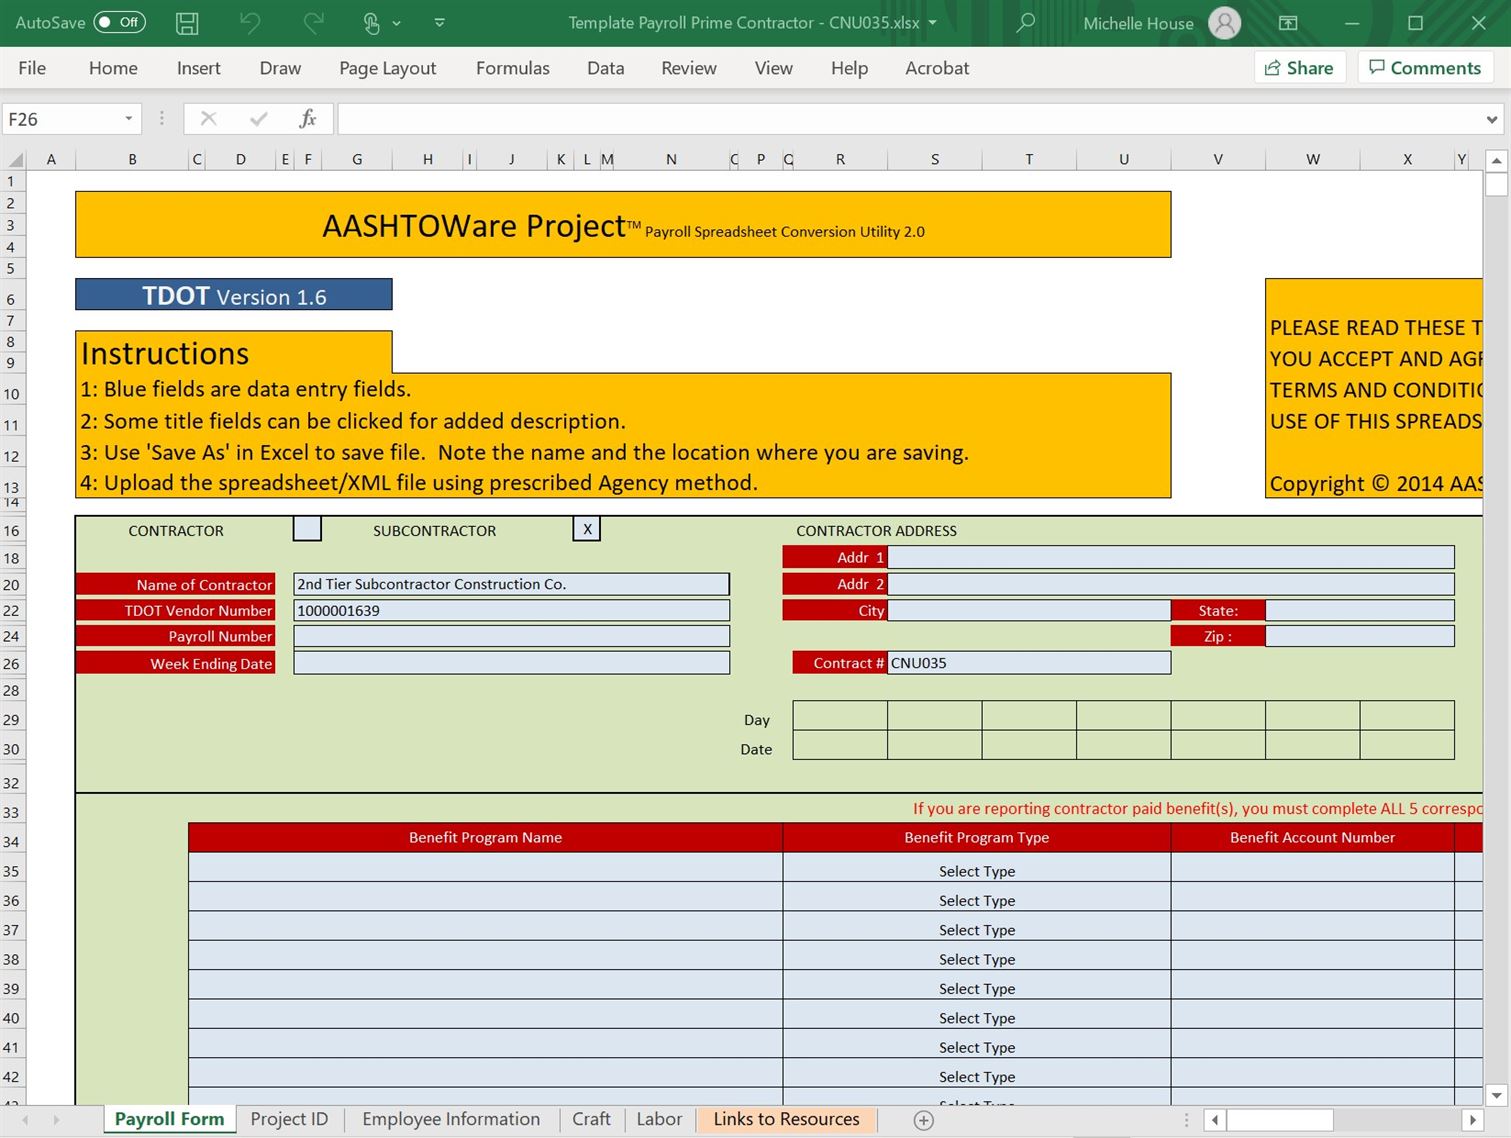This screenshot has height=1138, width=1511.
Task: Click the formula bar input area
Action: coord(910,119)
